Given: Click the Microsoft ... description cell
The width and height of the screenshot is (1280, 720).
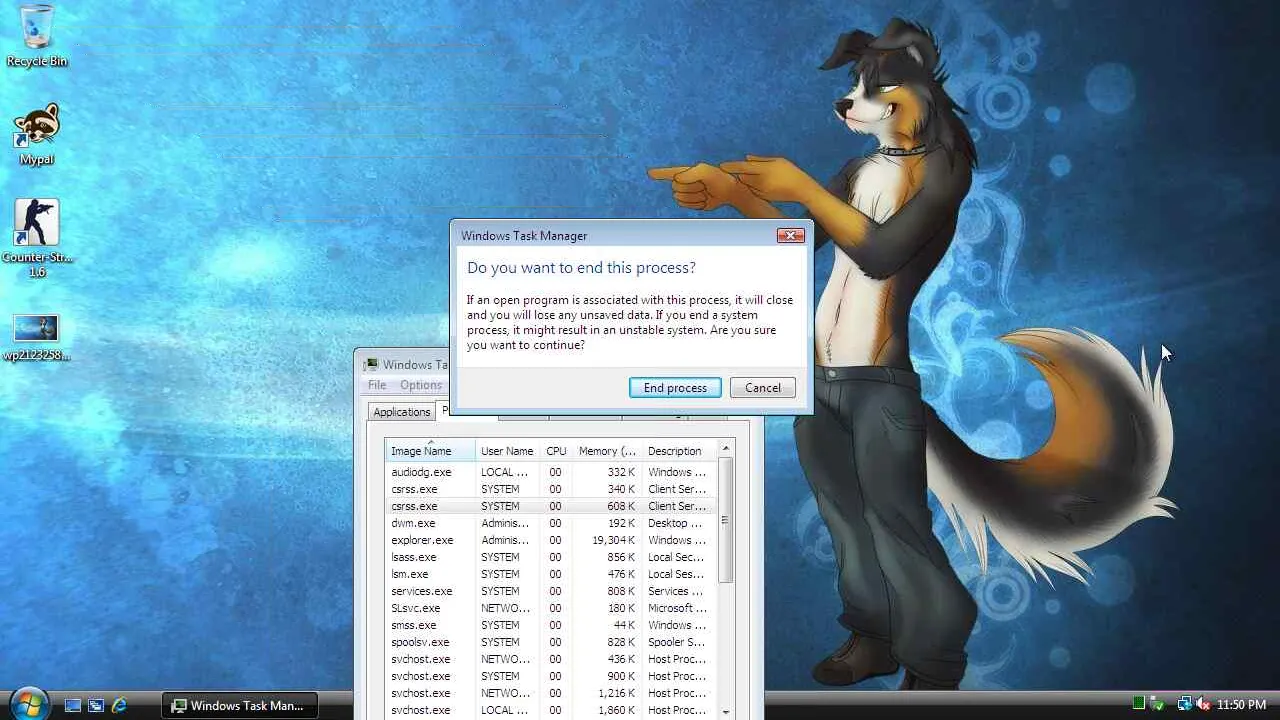Looking at the screenshot, I should (677, 608).
